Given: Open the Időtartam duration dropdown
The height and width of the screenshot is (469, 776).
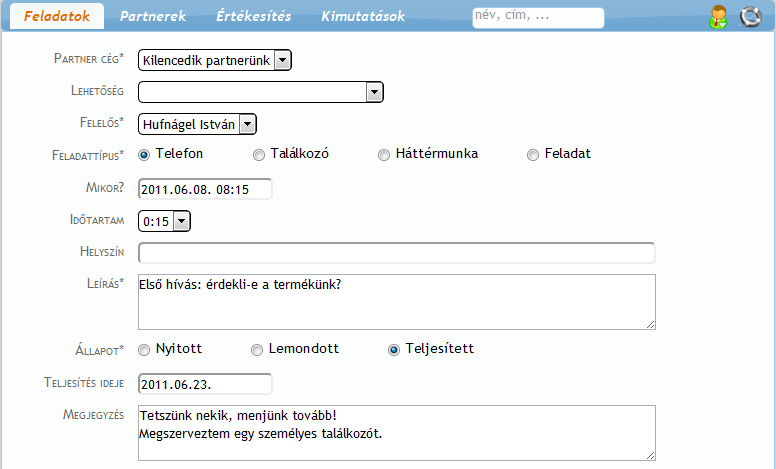Looking at the screenshot, I should (x=164, y=221).
